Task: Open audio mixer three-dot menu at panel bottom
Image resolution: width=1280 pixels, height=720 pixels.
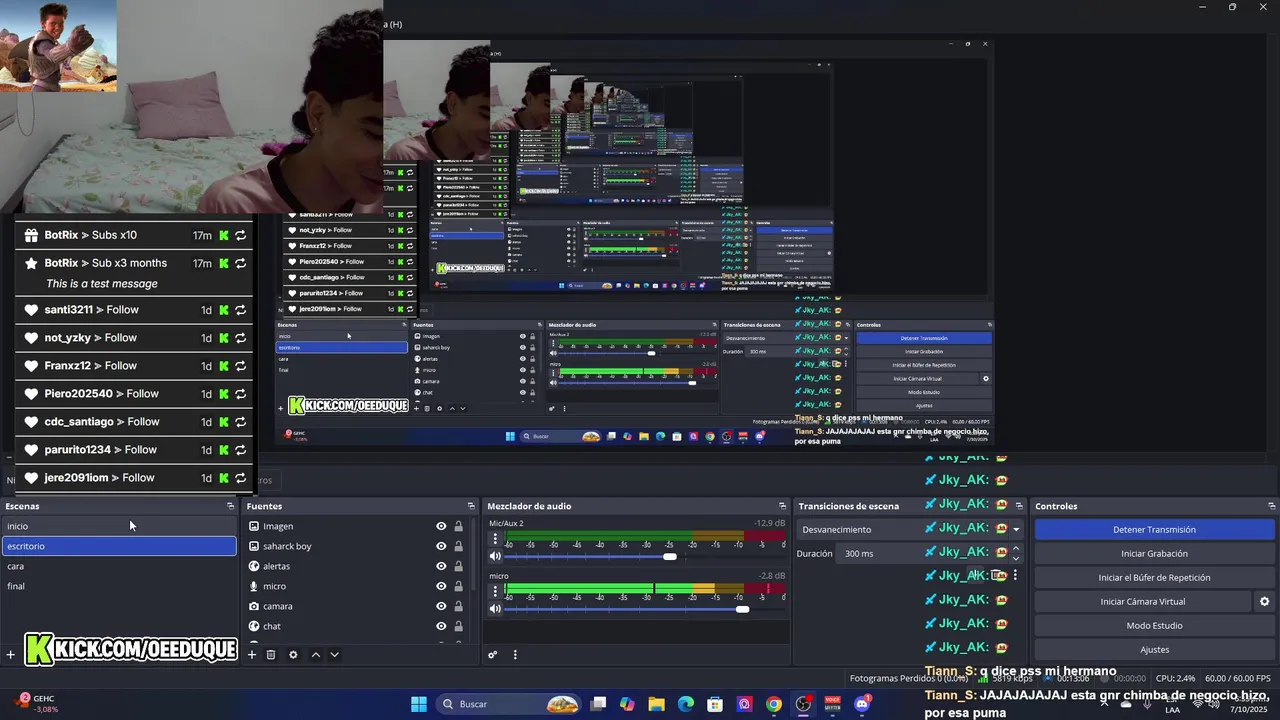Action: pos(515,655)
